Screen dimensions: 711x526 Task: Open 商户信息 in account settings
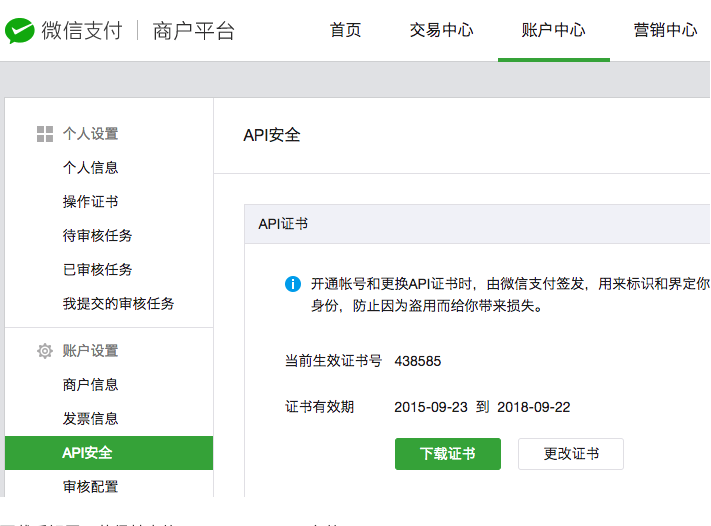point(90,385)
